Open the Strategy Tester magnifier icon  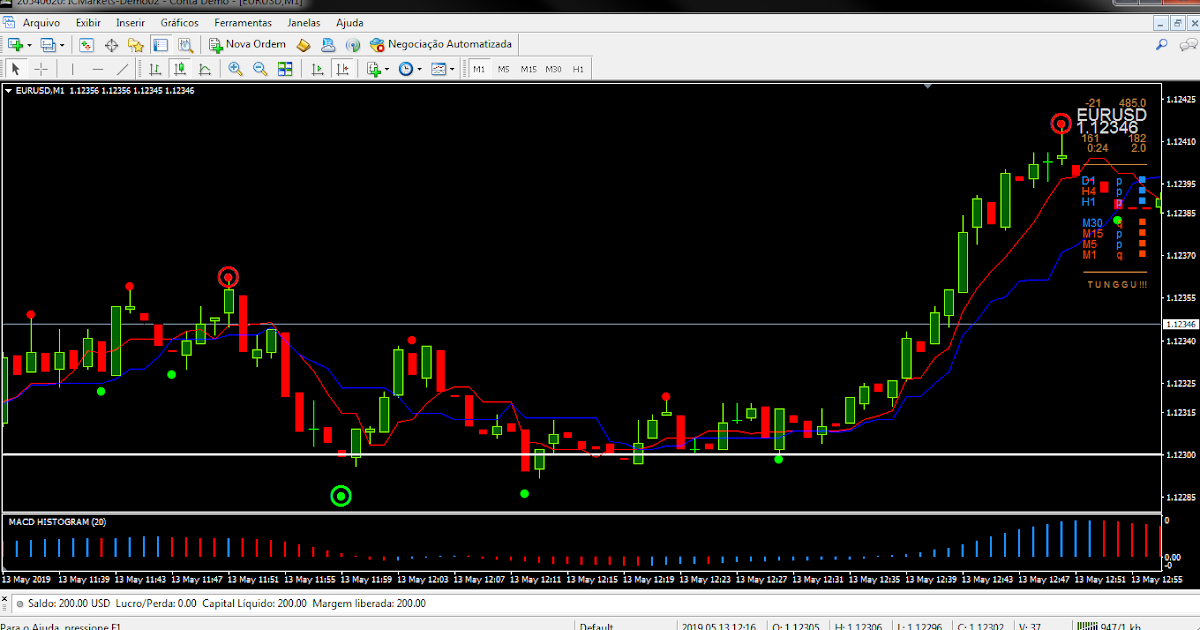186,45
